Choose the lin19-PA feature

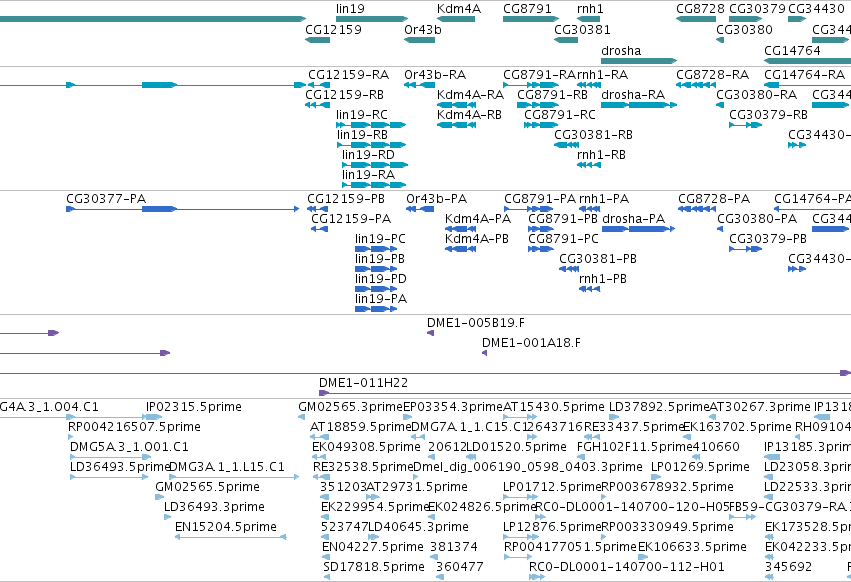pyautogui.click(x=376, y=309)
